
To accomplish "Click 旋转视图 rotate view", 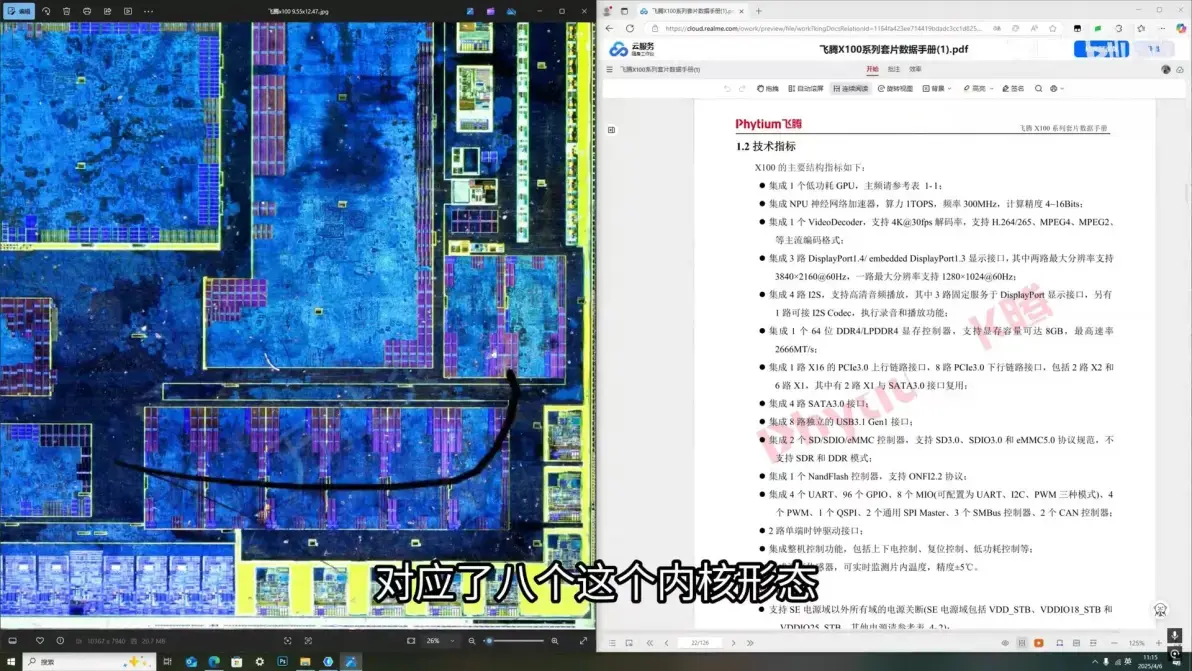I will point(896,89).
